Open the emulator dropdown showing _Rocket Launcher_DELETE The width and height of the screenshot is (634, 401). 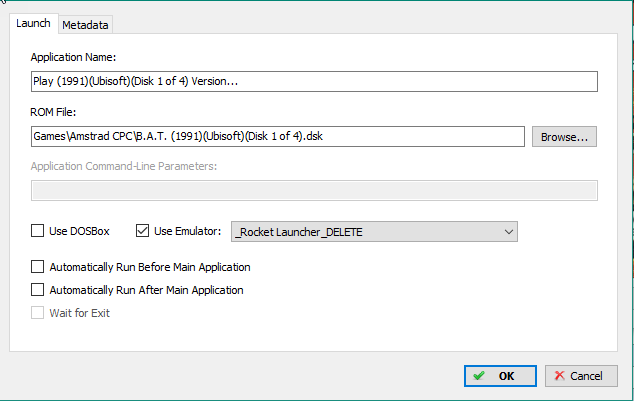tap(374, 232)
